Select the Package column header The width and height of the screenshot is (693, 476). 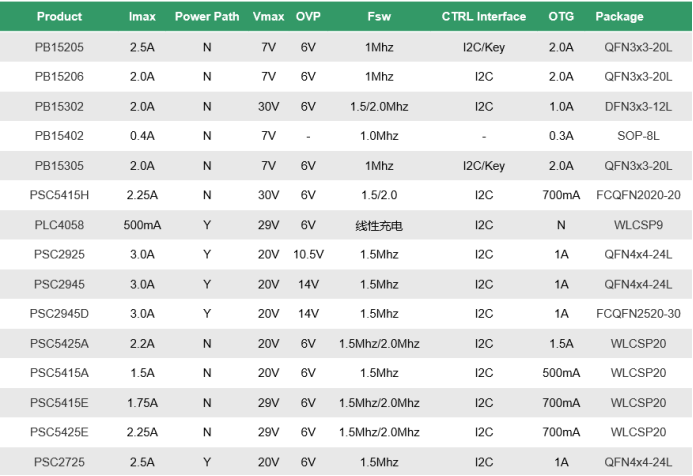[620, 17]
